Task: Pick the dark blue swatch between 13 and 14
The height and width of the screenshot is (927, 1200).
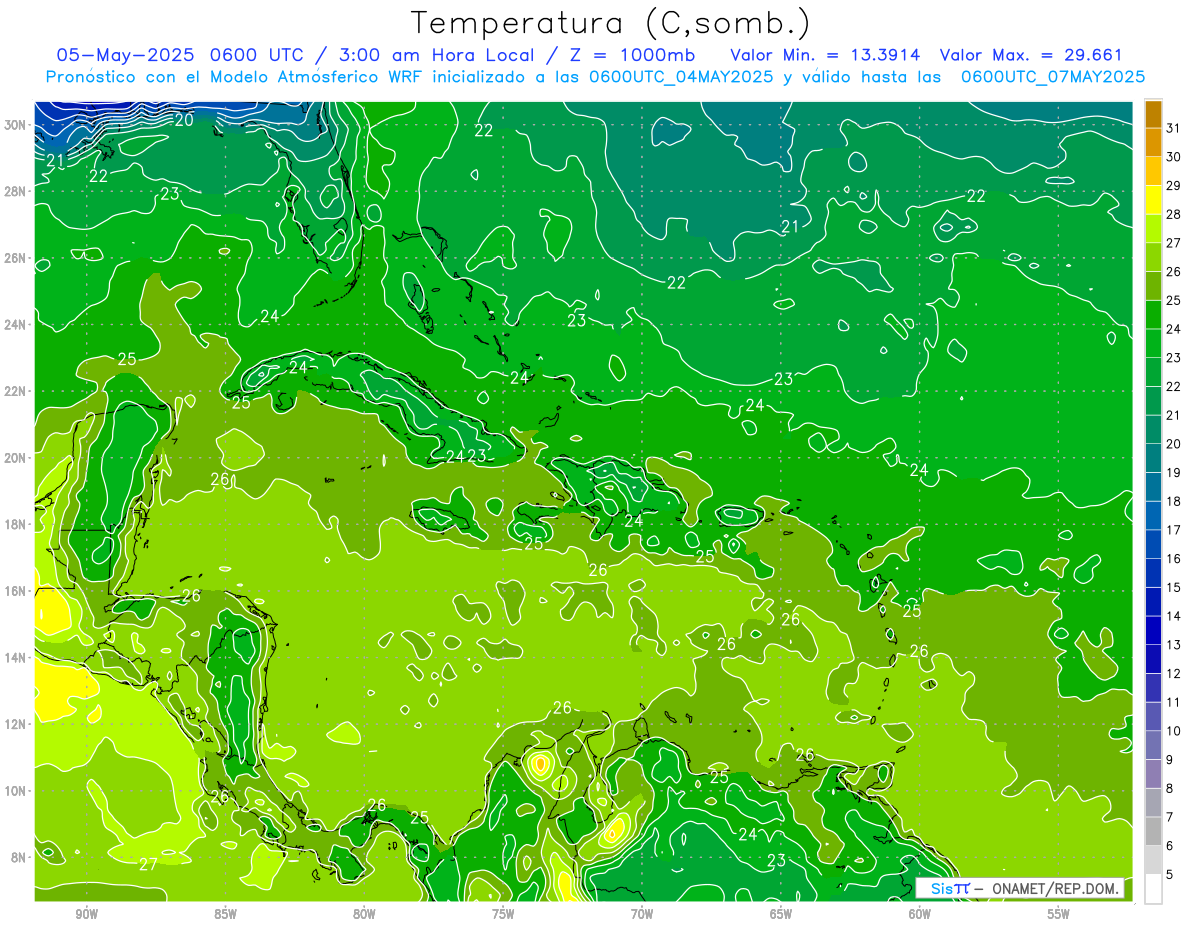Action: [1153, 630]
